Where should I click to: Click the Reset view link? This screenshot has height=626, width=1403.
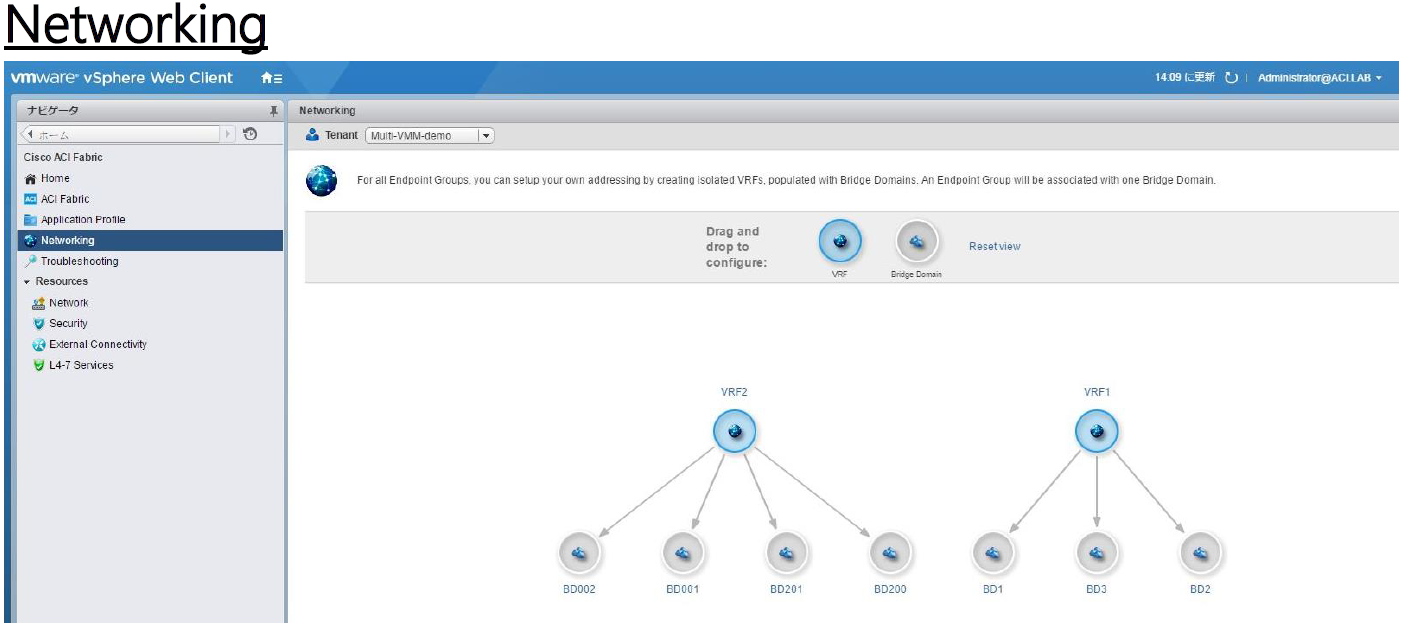point(995,245)
